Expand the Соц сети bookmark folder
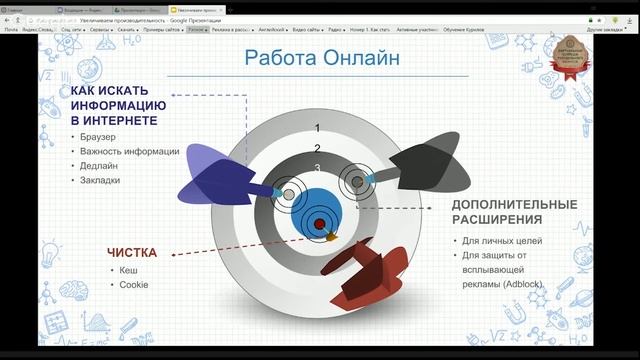 point(73,30)
